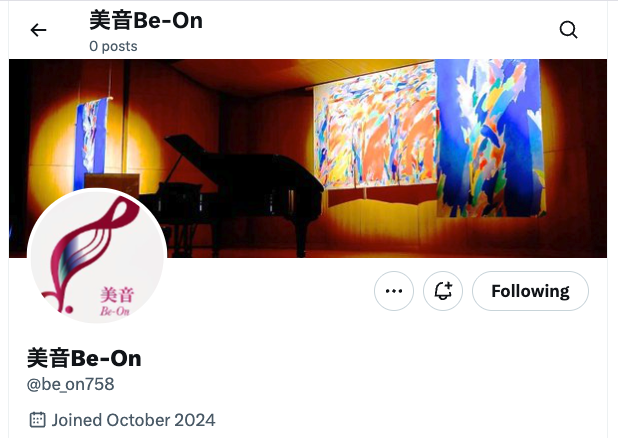
Task: Click the bold 美音Be-On name under the avatar
Action: (x=84, y=358)
